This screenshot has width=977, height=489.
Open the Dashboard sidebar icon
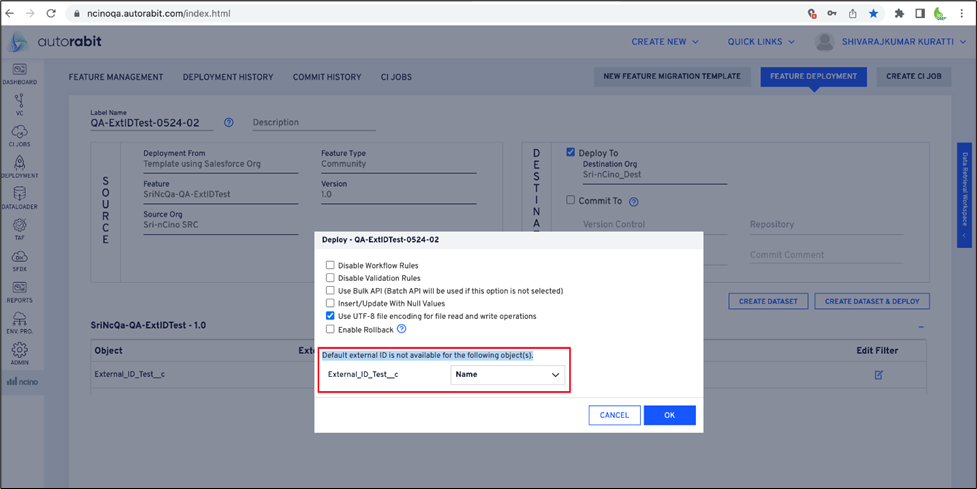tap(19, 70)
